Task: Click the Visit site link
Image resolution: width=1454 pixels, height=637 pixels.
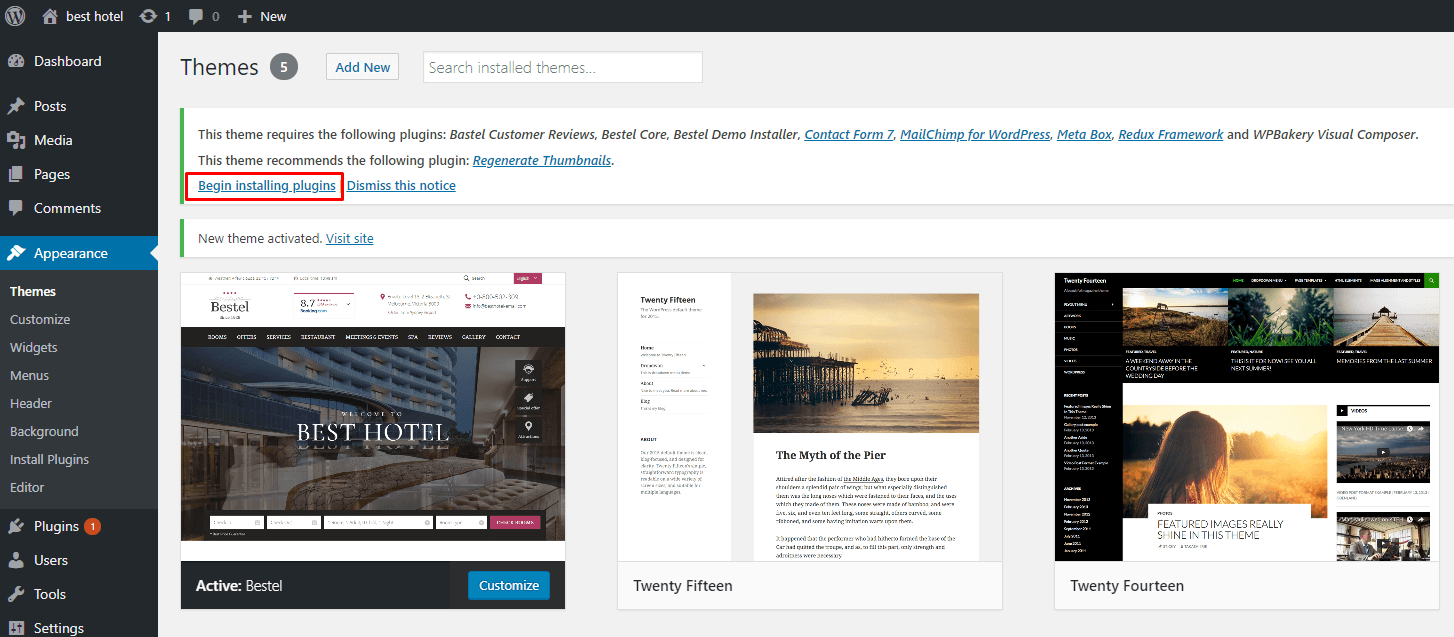Action: (x=349, y=239)
